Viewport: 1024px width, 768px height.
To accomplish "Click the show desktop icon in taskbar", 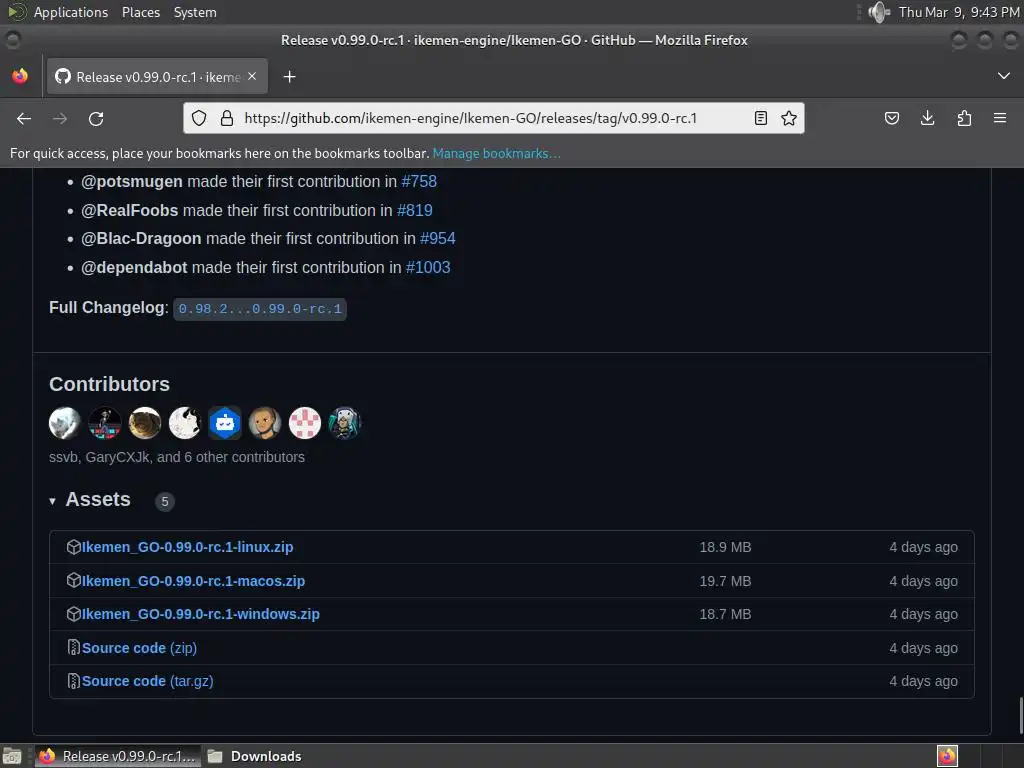I will [x=12, y=756].
